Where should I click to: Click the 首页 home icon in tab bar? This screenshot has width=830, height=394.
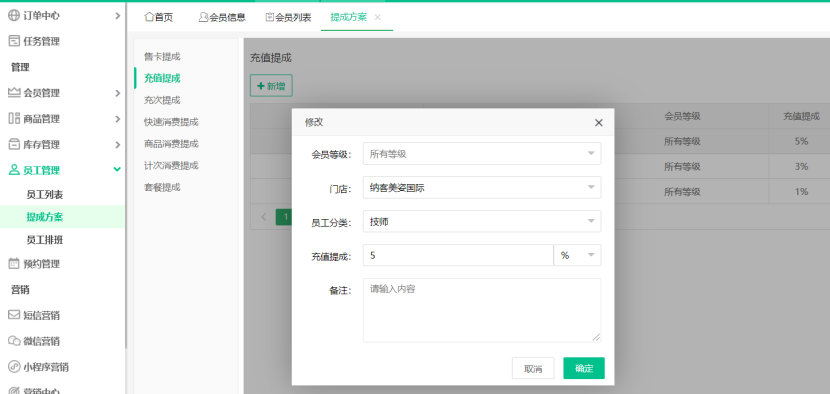pos(149,17)
